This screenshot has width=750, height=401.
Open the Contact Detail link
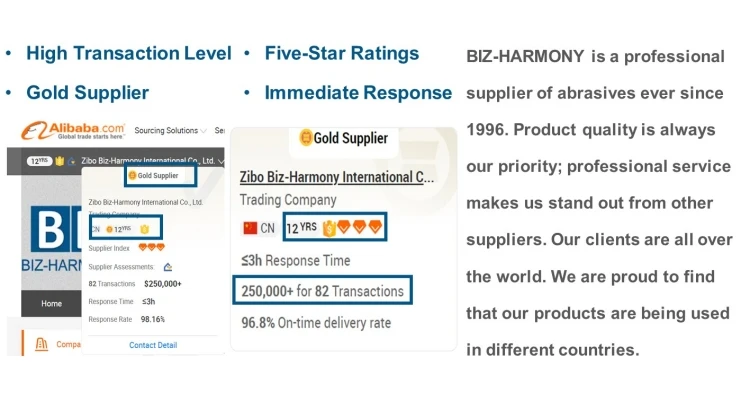(153, 345)
